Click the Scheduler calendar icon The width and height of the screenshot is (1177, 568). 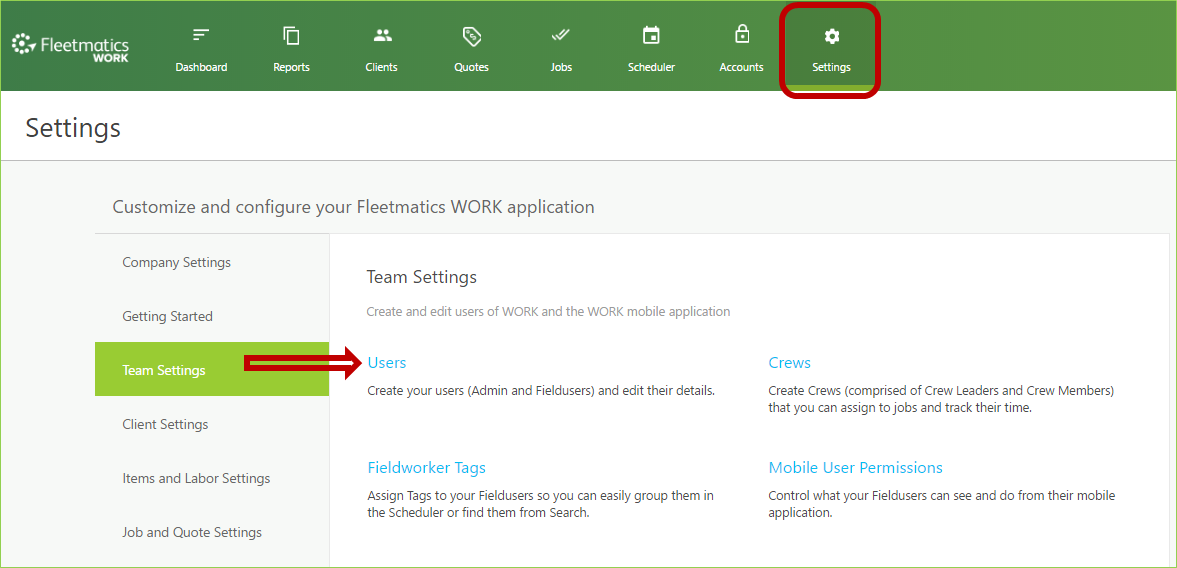tap(651, 35)
